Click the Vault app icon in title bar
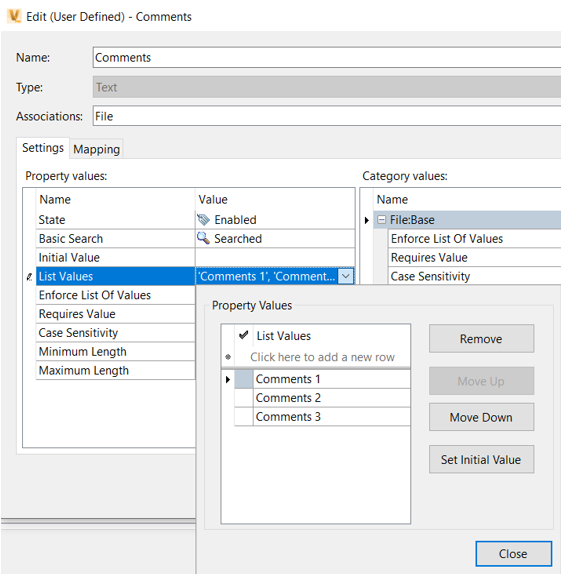Screen dimensions: 561x574 click(14, 16)
